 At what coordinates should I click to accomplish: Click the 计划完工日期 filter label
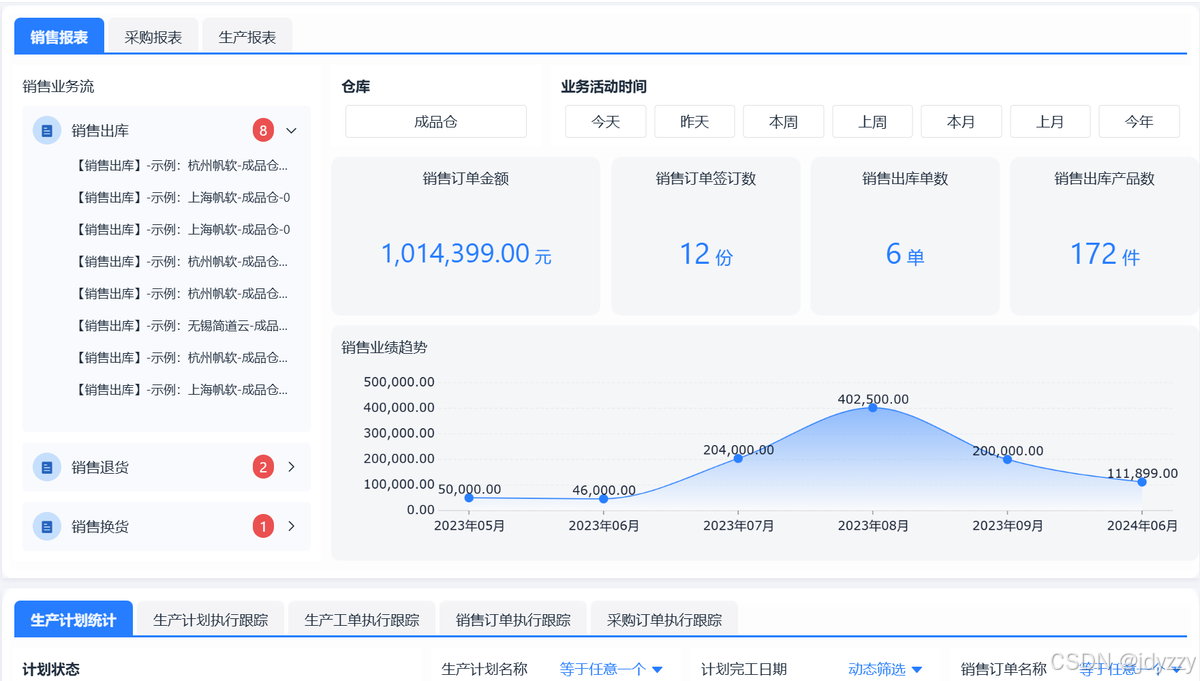click(x=744, y=669)
